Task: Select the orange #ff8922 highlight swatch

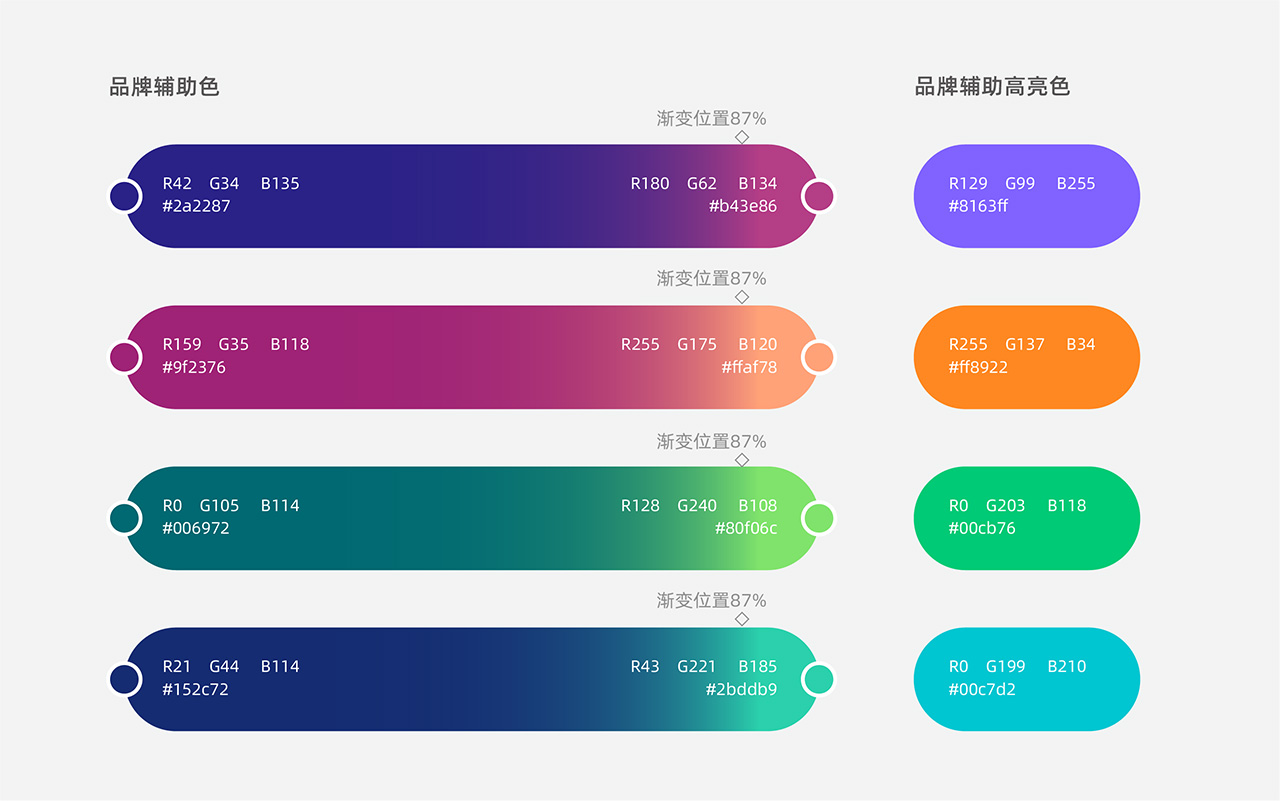Action: coord(1026,357)
